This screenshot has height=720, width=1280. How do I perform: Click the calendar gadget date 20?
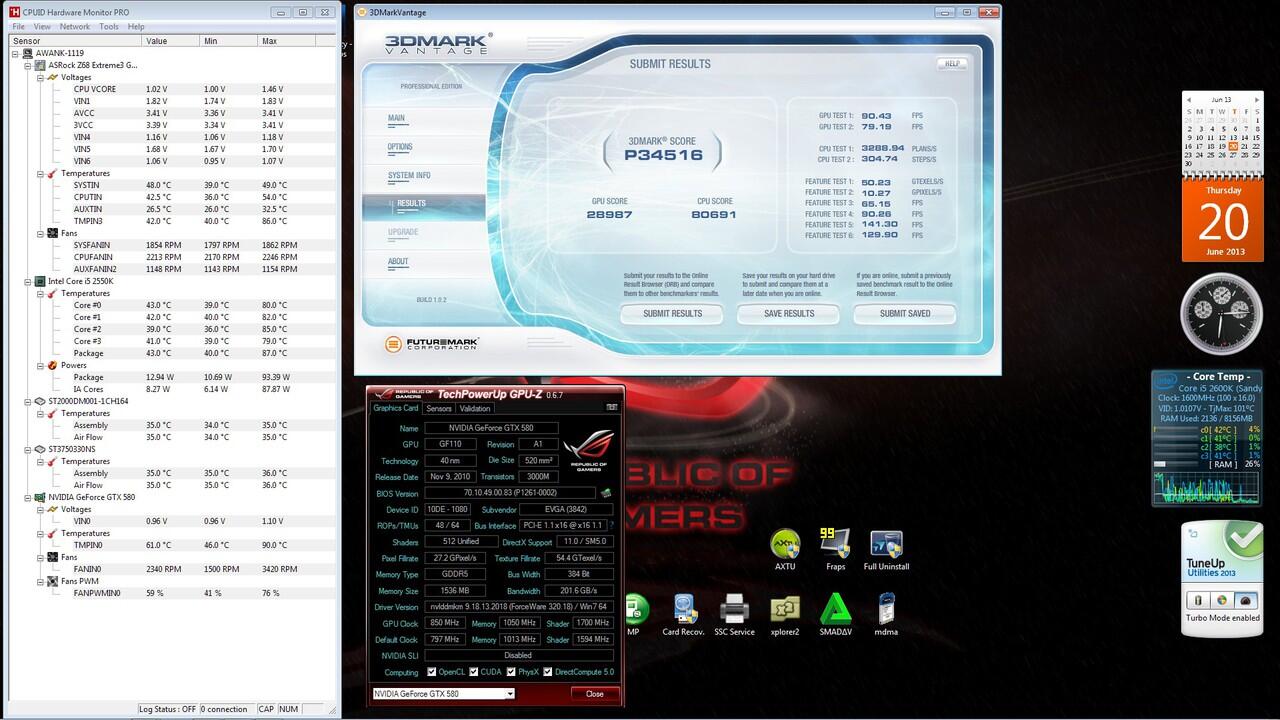1233,146
